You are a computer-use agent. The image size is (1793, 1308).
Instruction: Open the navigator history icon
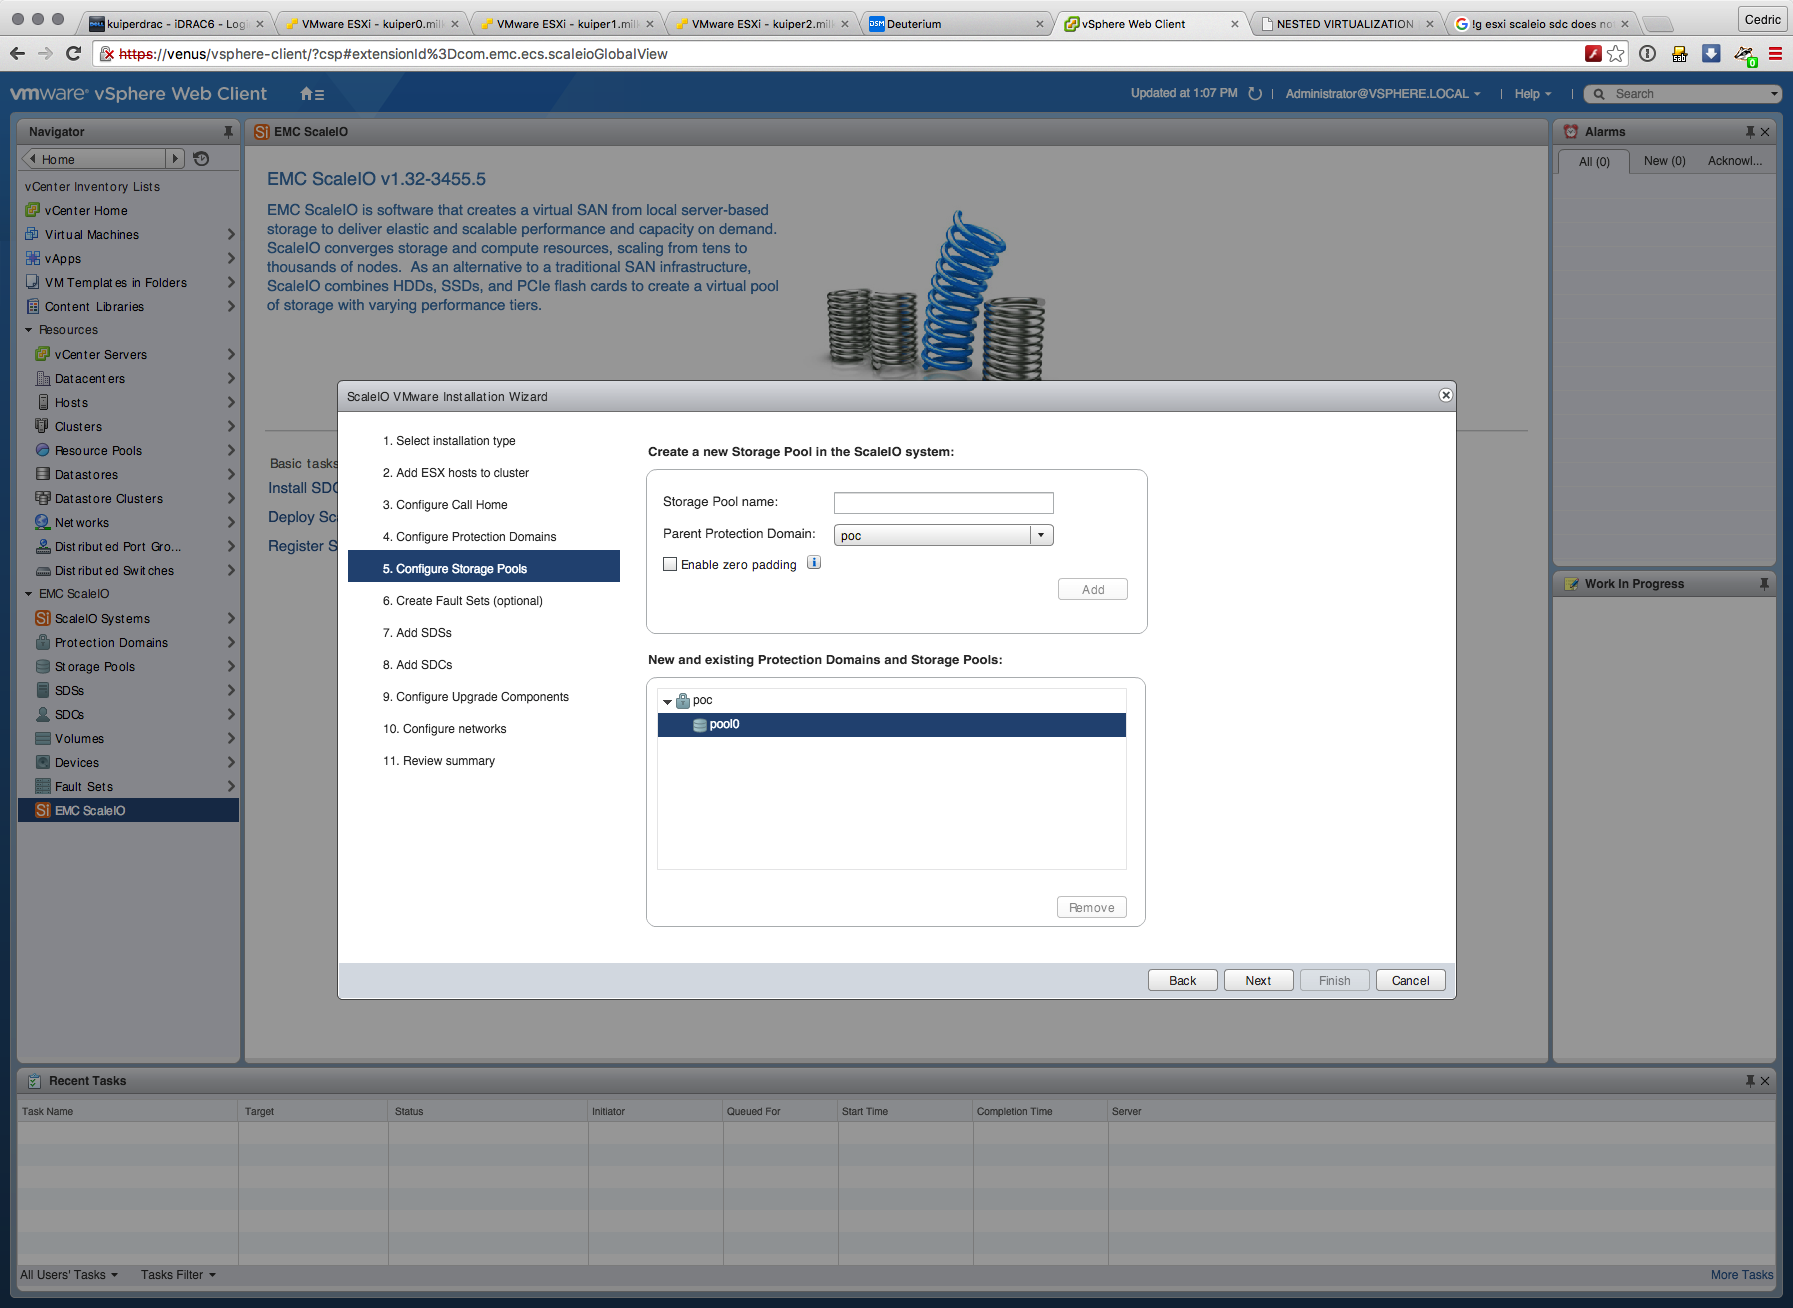(x=201, y=159)
